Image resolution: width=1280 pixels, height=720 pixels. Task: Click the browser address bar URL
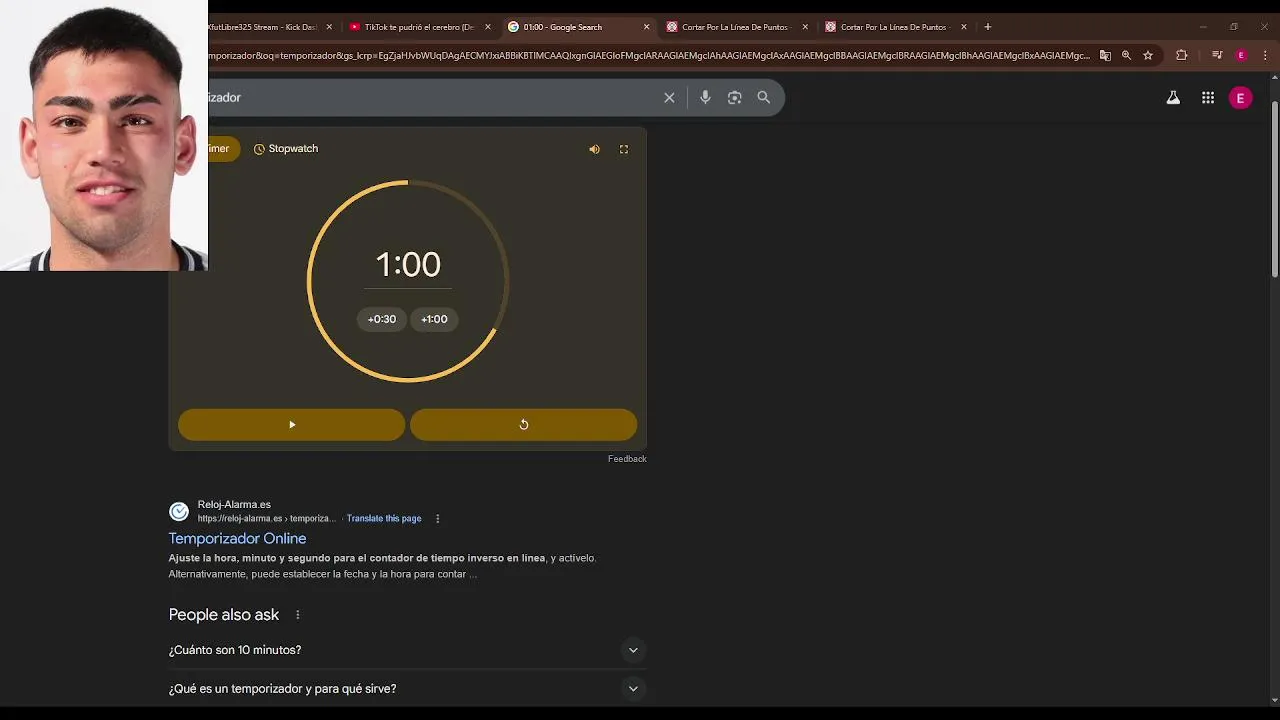click(x=650, y=56)
